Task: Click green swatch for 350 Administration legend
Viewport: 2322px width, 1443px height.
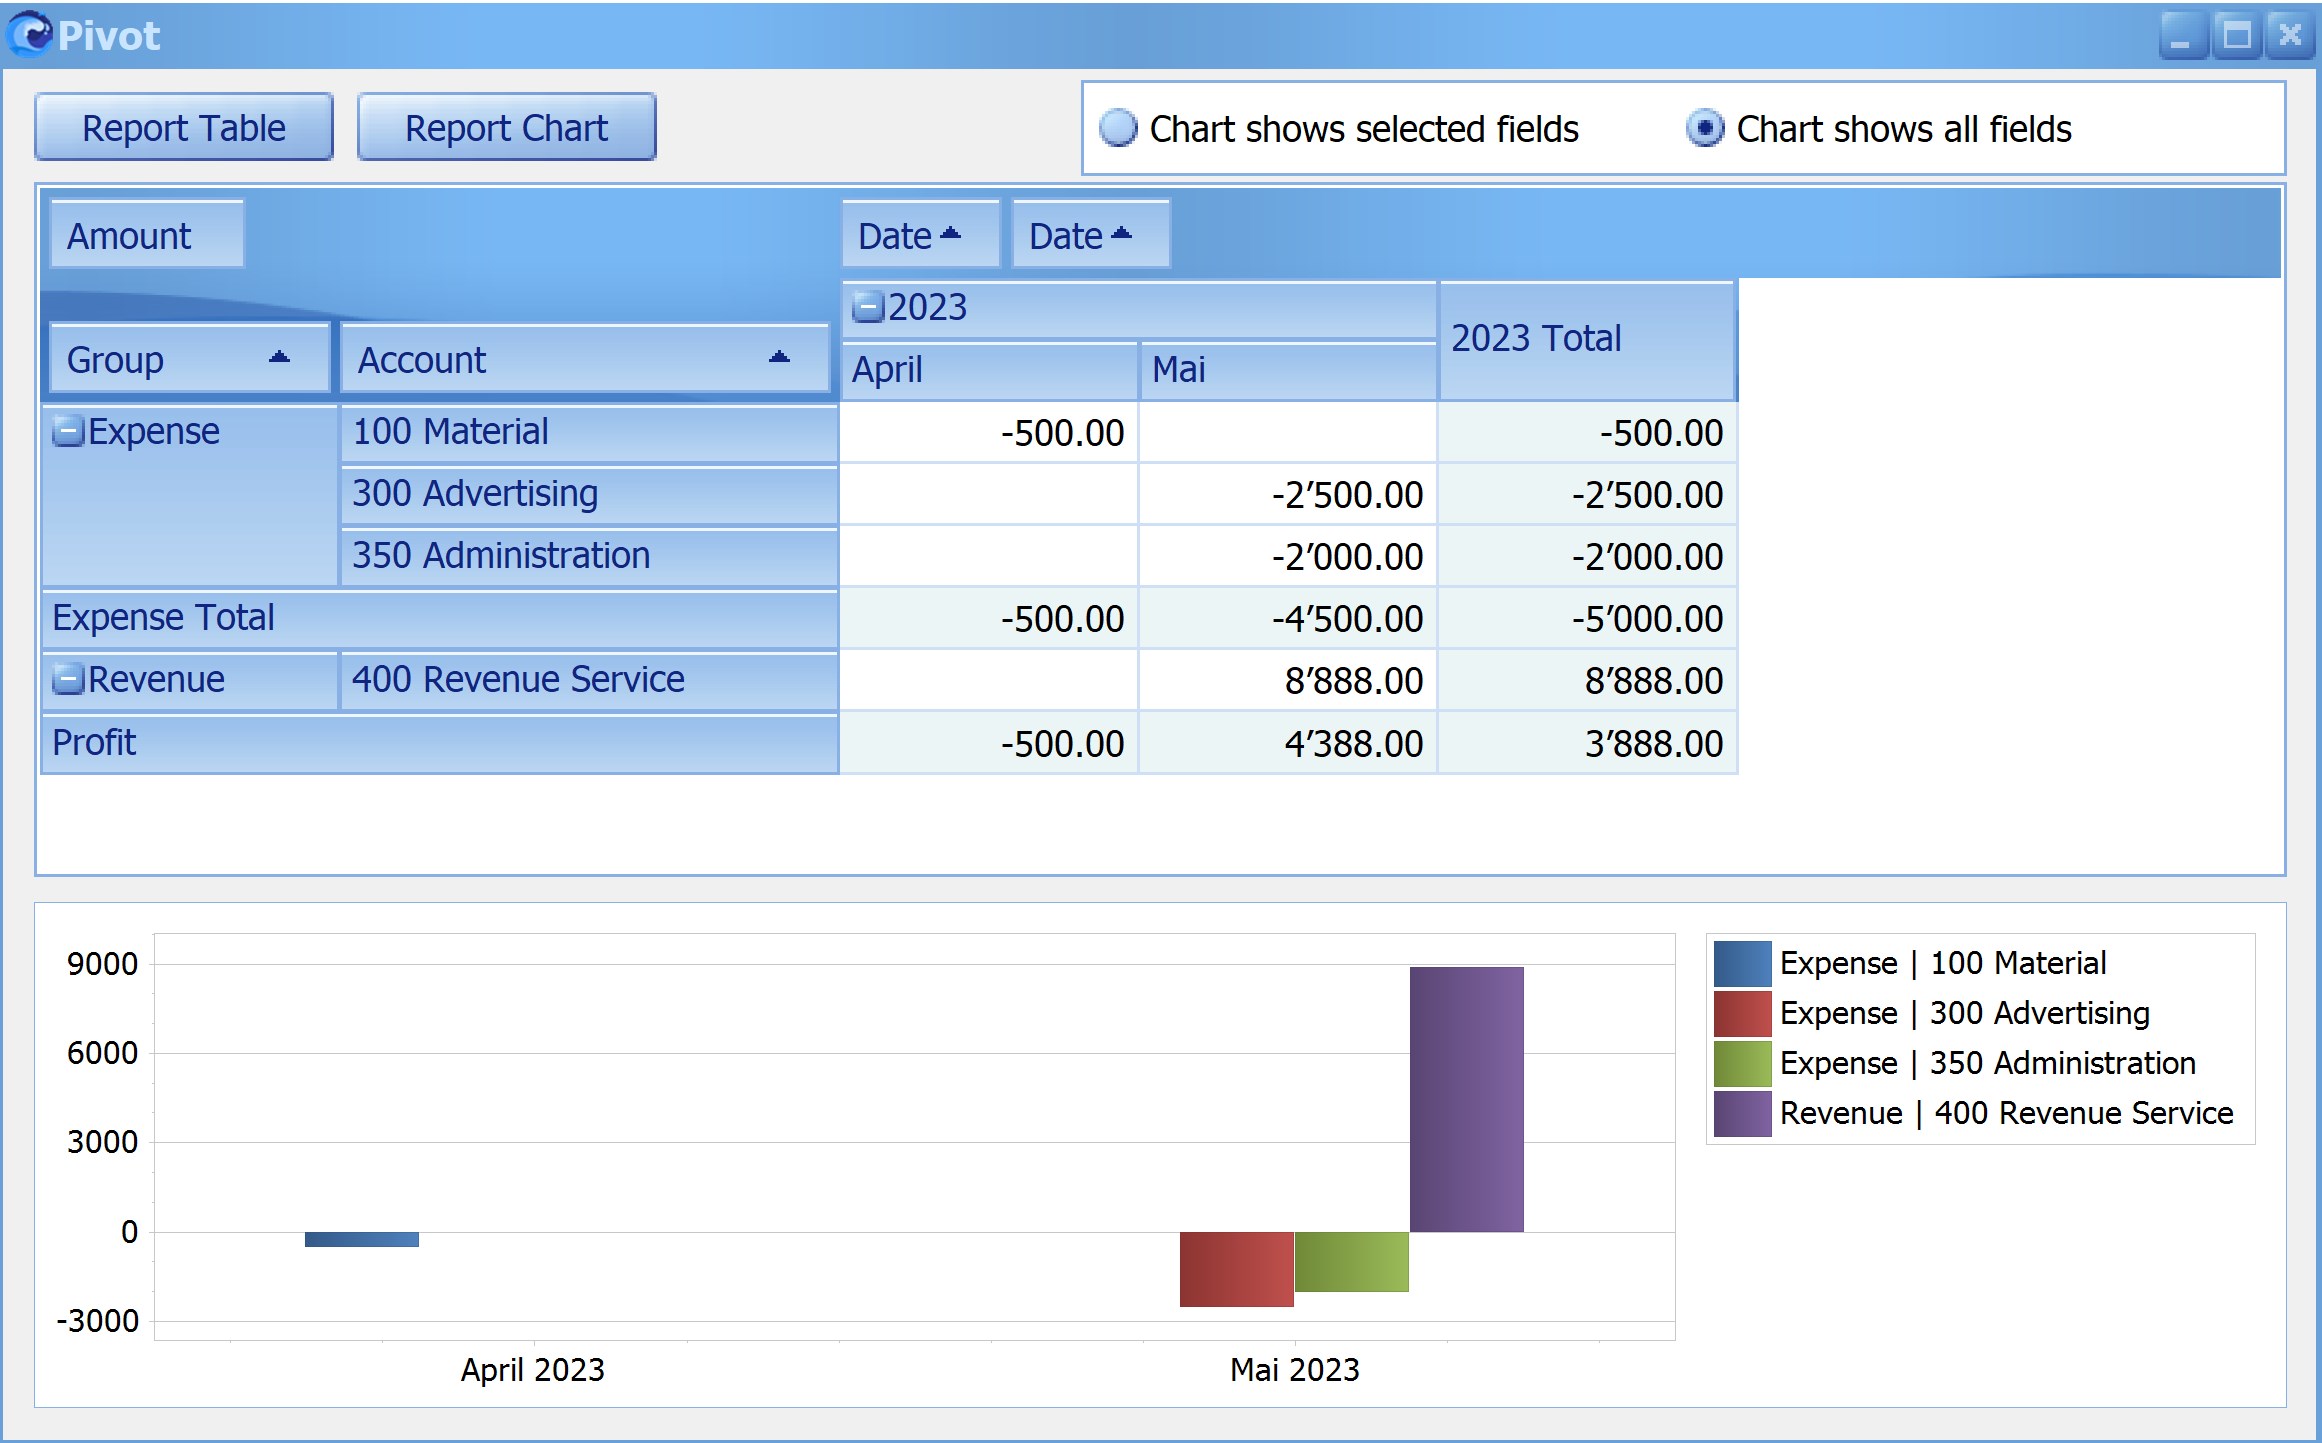Action: coord(1742,1063)
